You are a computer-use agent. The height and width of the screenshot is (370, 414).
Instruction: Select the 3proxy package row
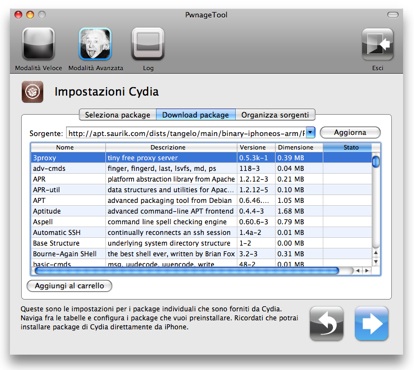(201, 158)
